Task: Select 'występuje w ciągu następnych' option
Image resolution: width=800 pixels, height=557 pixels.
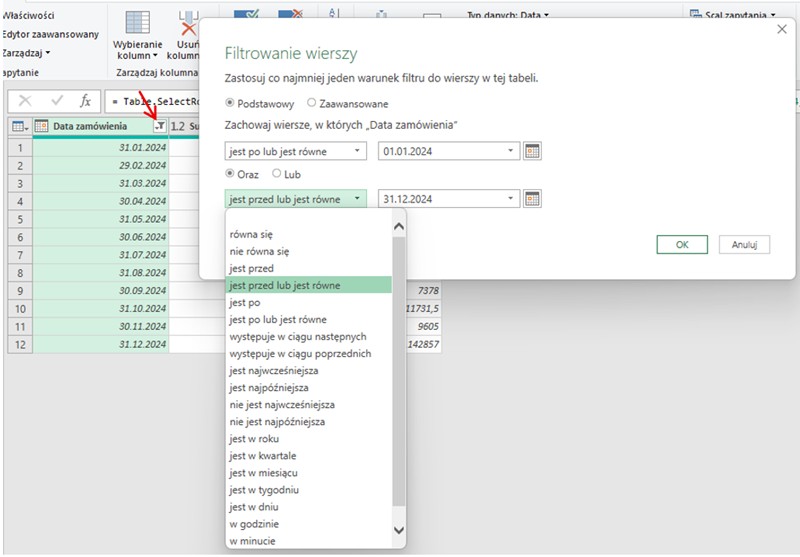Action: 308,337
